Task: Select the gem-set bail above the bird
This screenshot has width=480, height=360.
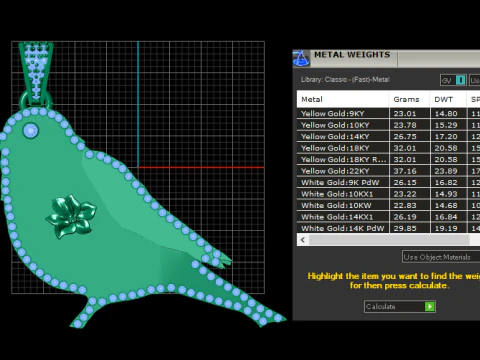Action: coord(36,73)
